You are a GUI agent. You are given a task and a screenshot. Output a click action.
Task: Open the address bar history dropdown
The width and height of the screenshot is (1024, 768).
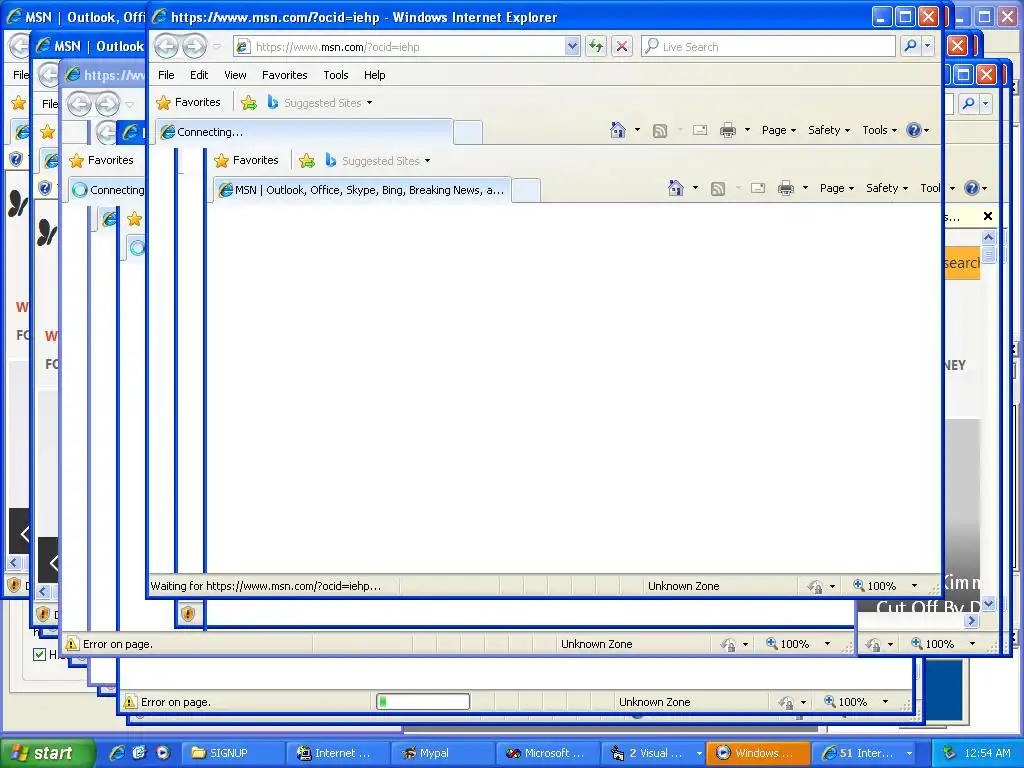point(572,46)
